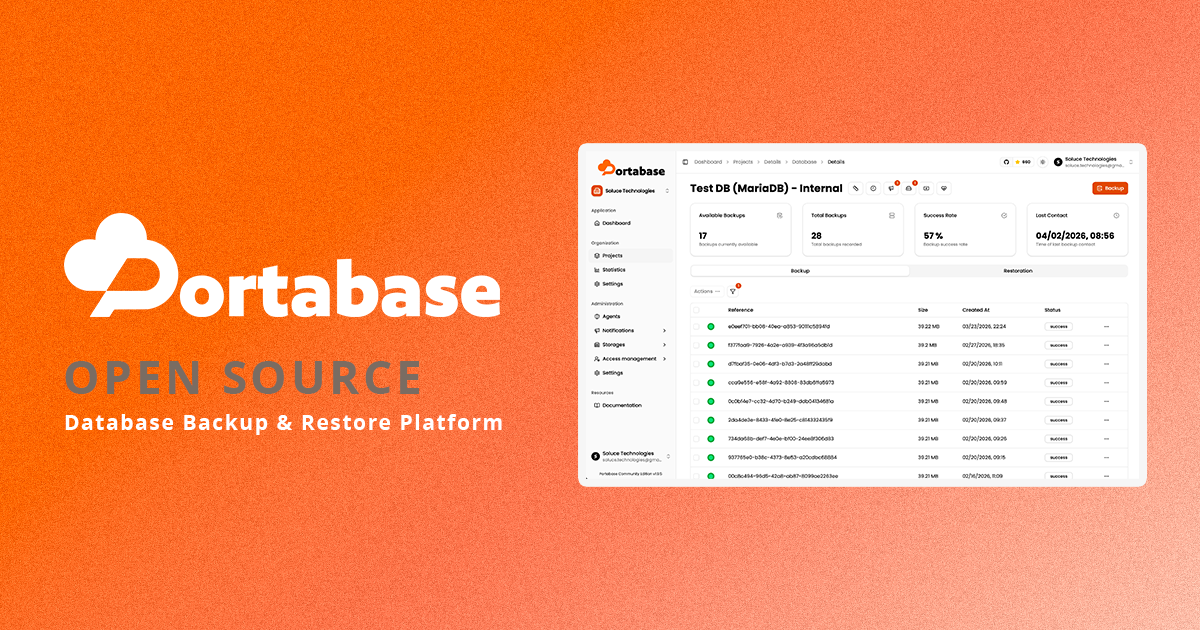1200x630 pixels.
Task: Click the icon just left of the diamond icon
Action: point(926,188)
